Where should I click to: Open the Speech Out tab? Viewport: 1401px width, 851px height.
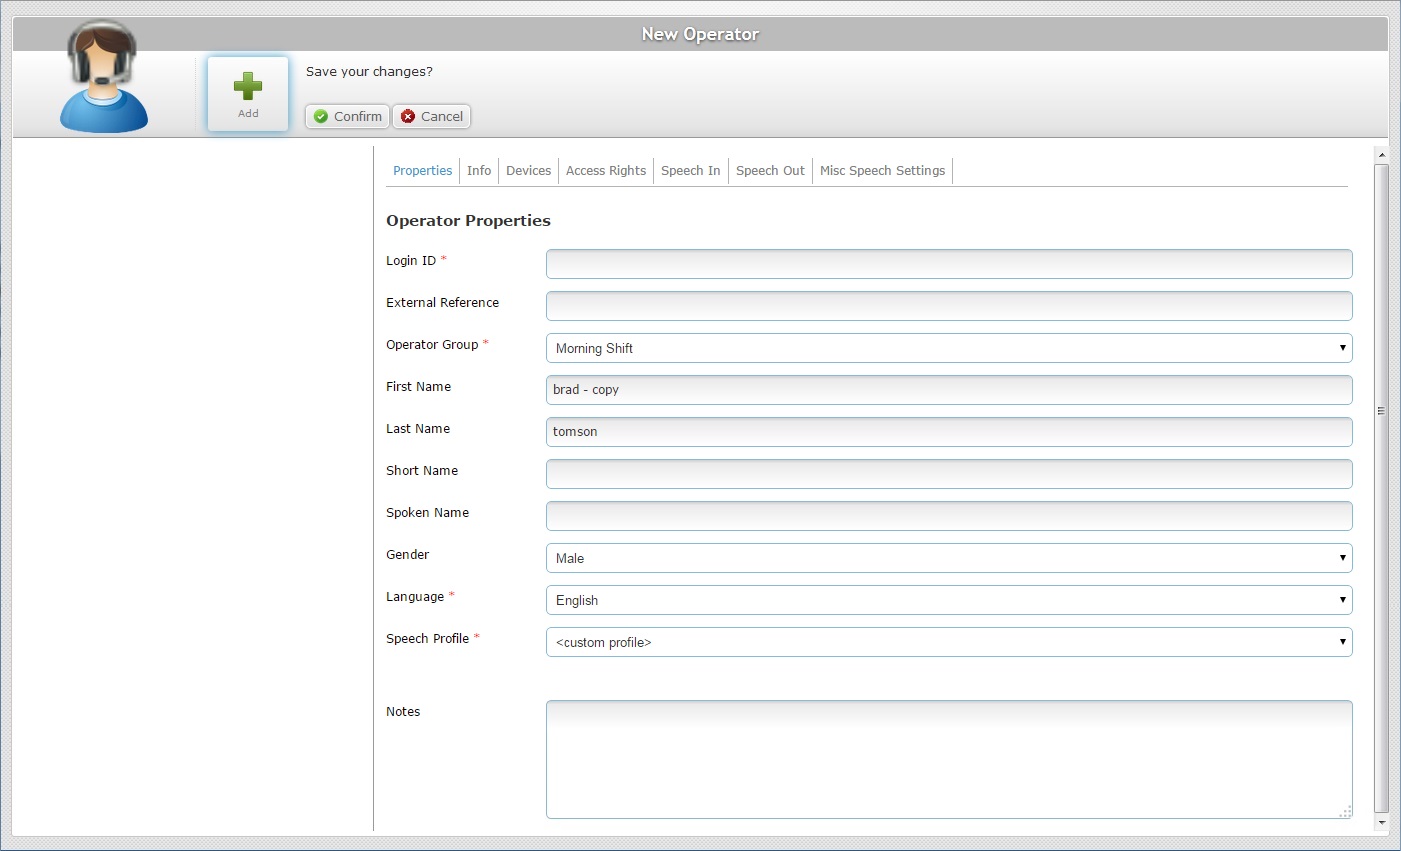click(x=770, y=171)
